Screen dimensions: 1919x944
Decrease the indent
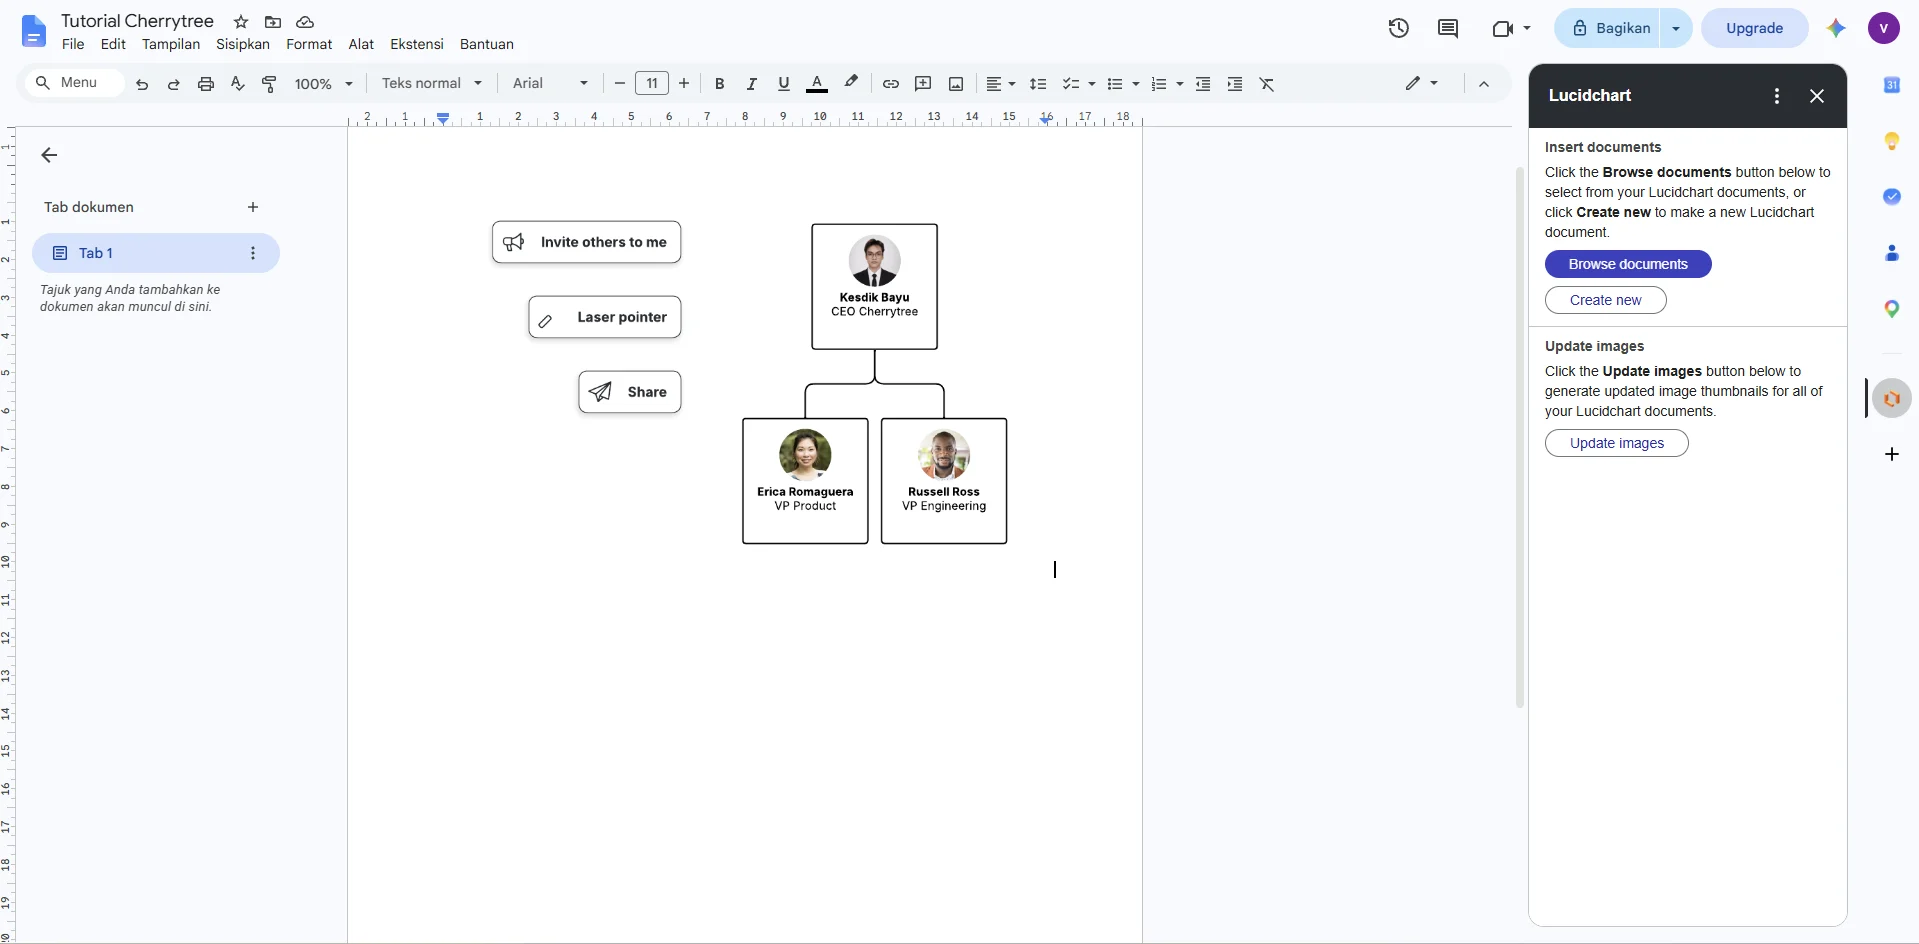tap(1203, 84)
